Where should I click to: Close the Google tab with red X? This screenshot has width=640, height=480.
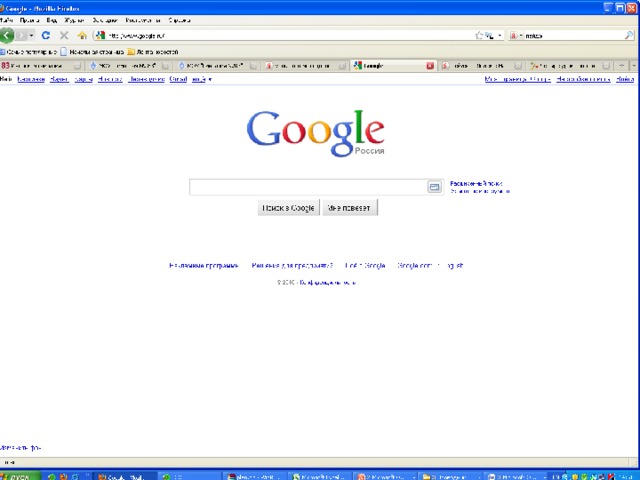click(x=430, y=66)
